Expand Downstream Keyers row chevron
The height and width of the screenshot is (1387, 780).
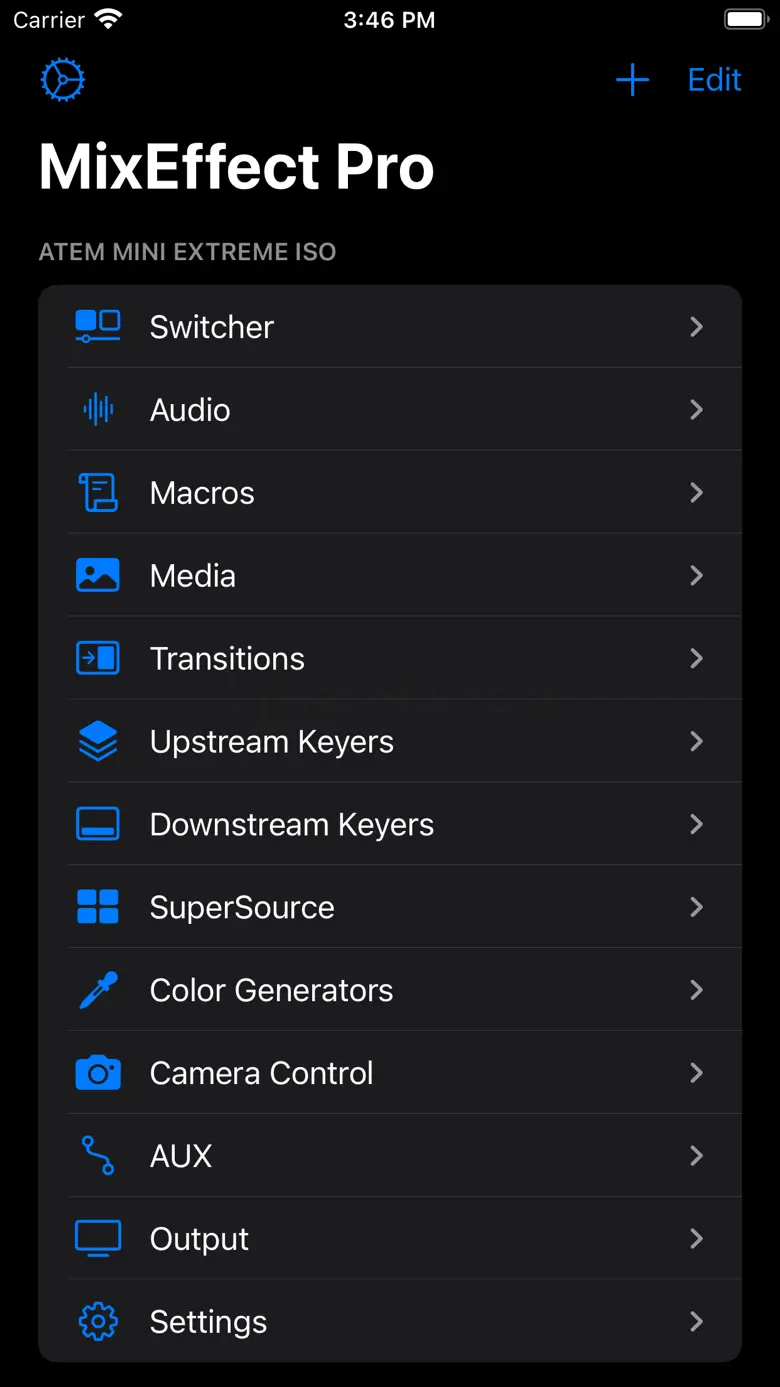pyautogui.click(x=697, y=824)
